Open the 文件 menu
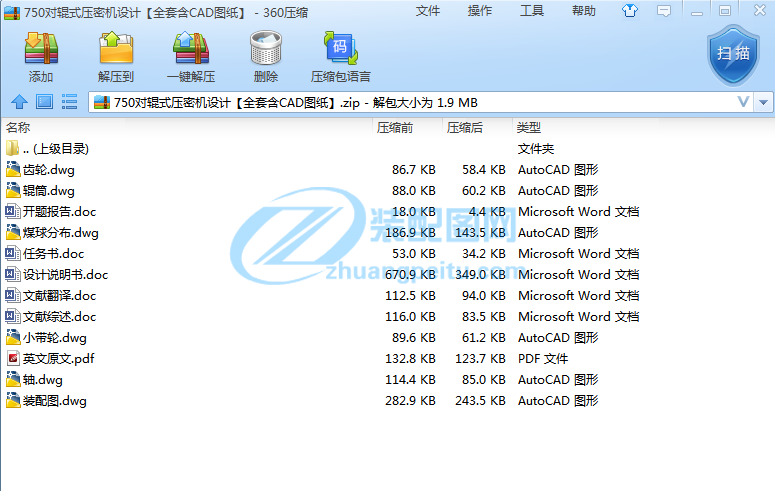Screen dimensions: 775x491 pyautogui.click(x=428, y=11)
